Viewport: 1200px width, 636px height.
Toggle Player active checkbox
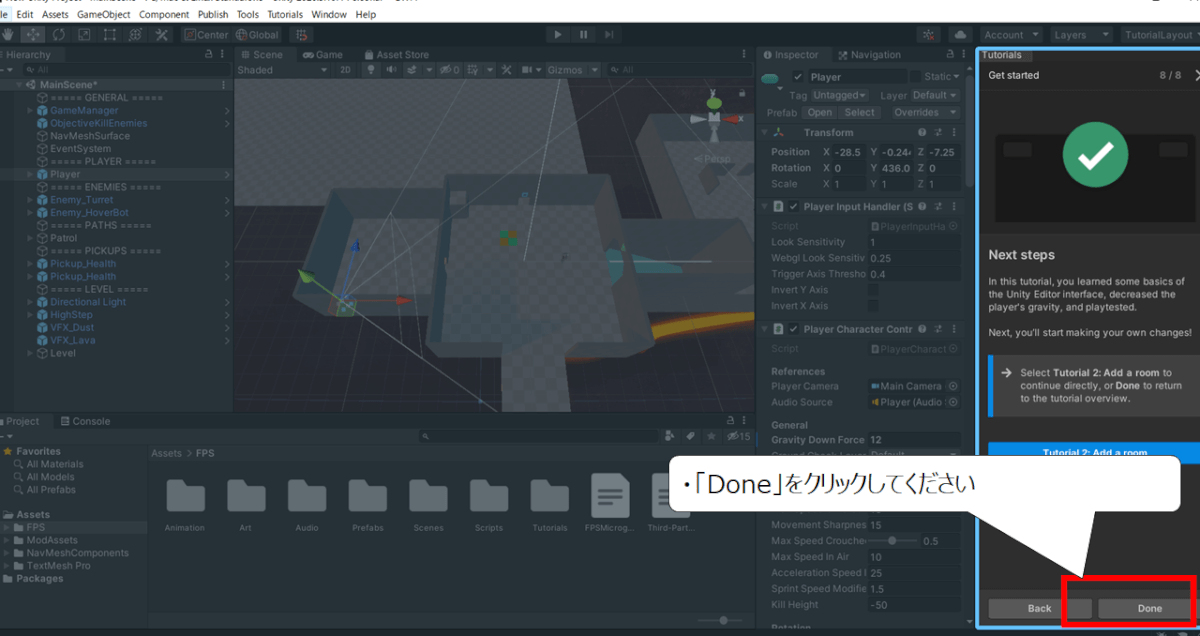coord(798,77)
